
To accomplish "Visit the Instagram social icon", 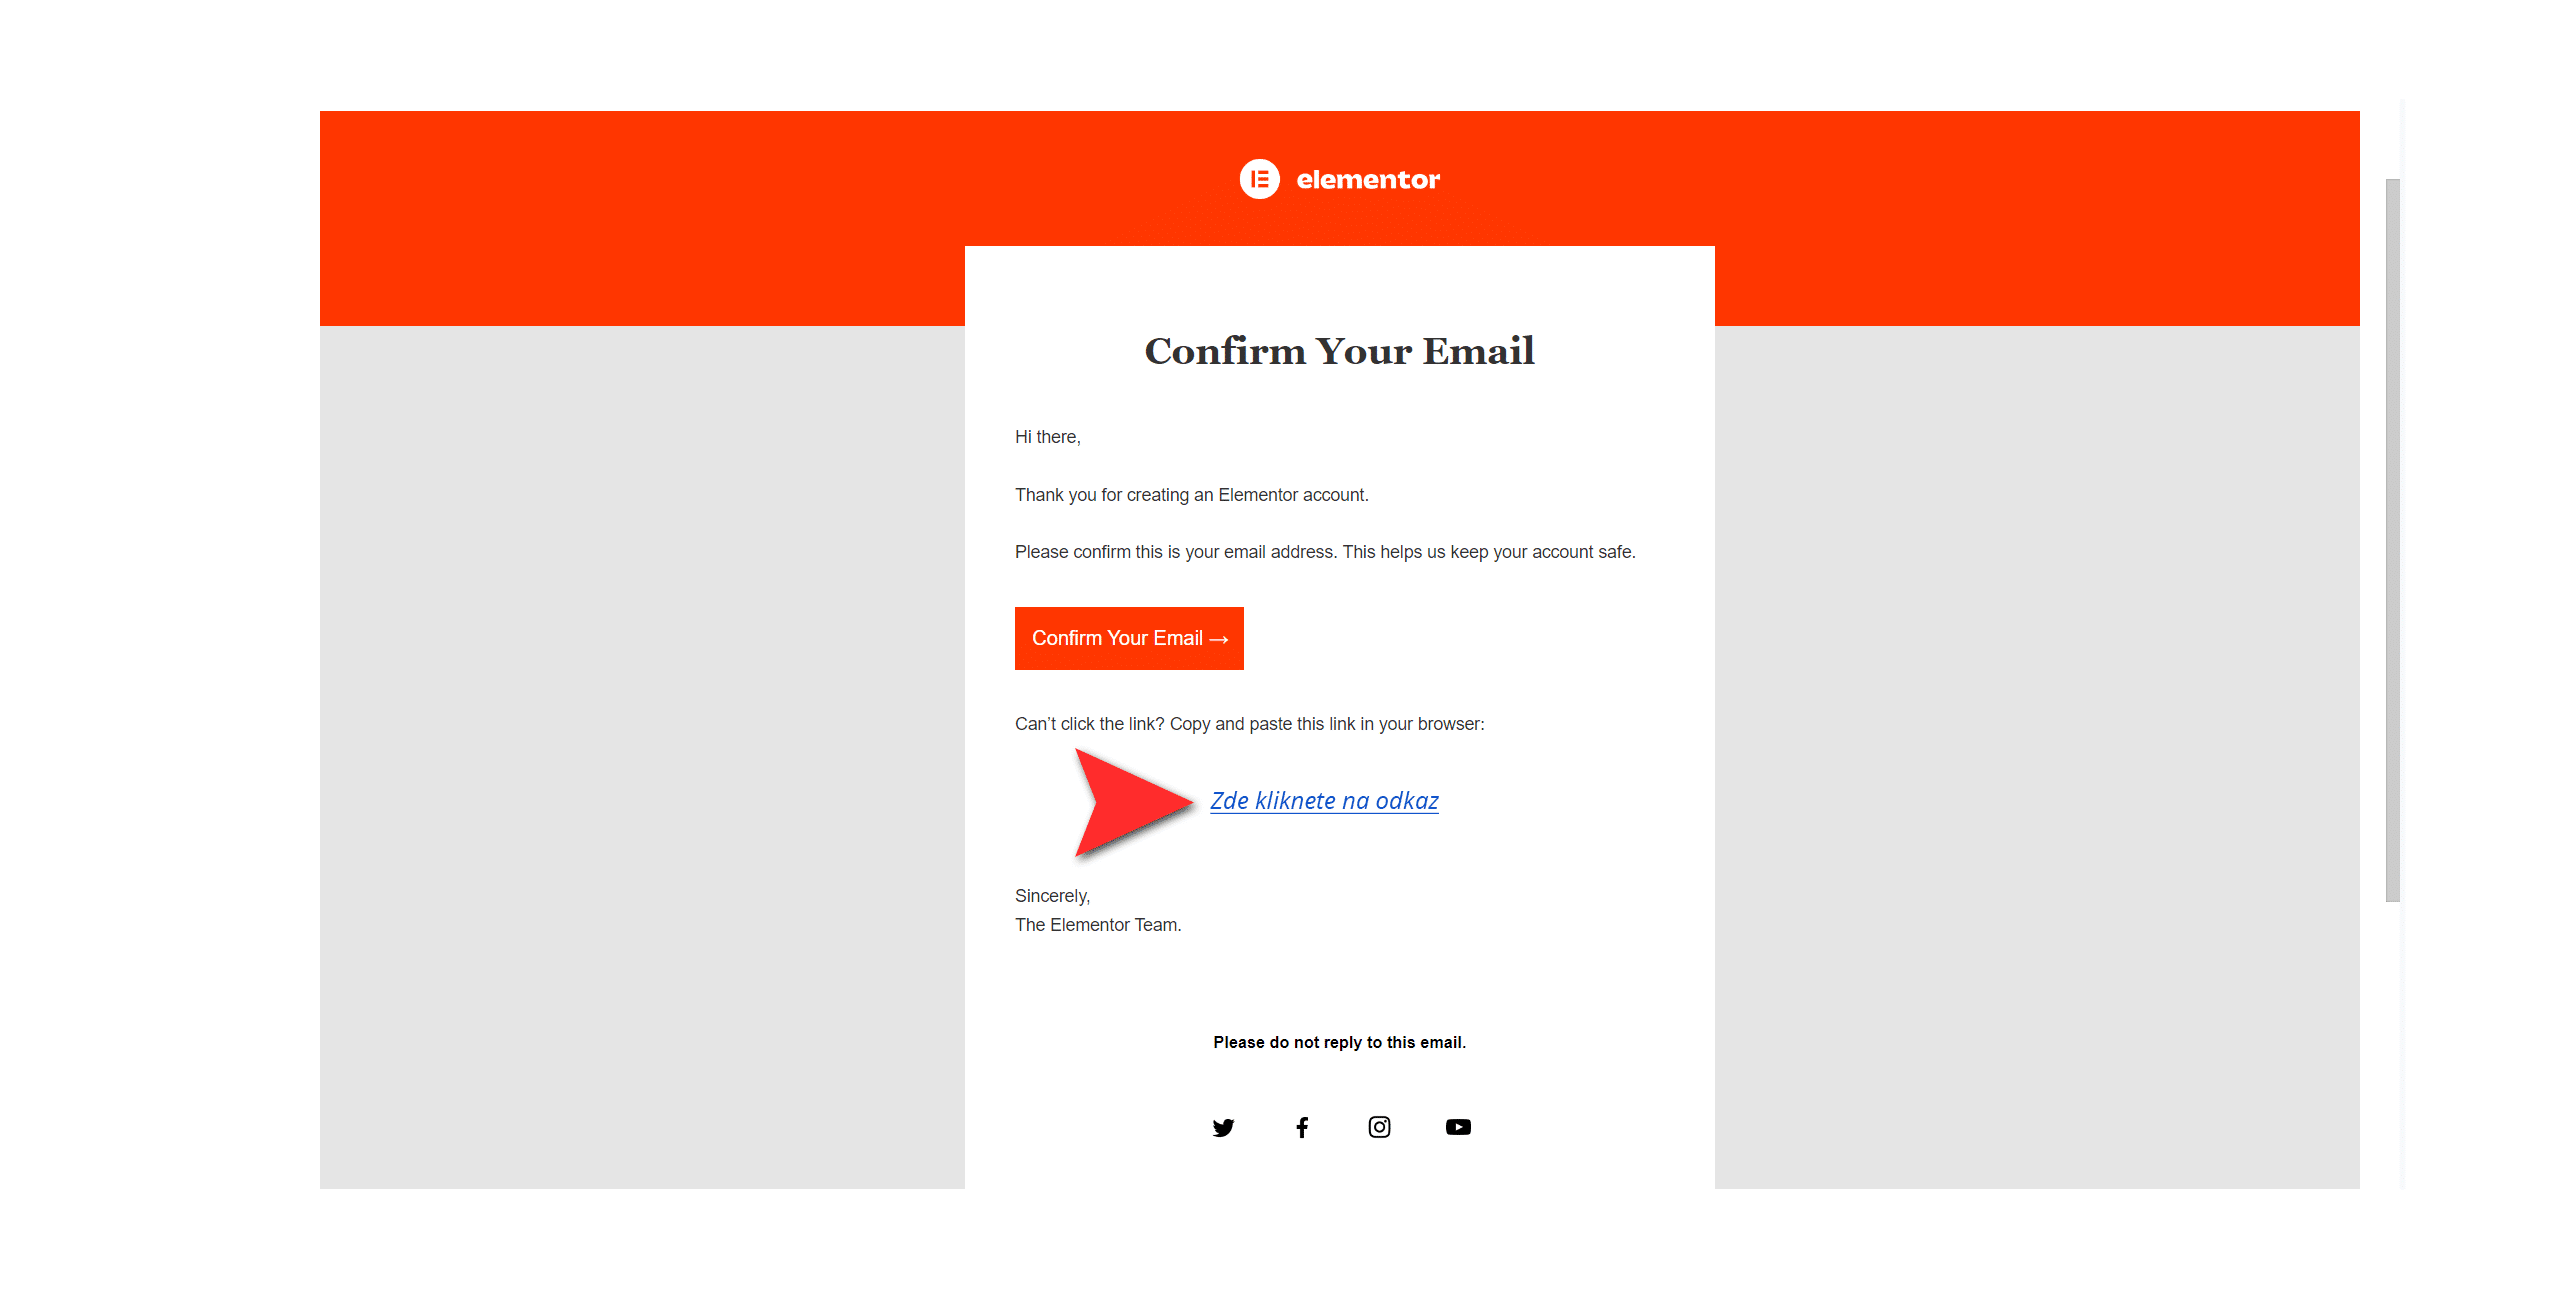I will [1379, 1127].
